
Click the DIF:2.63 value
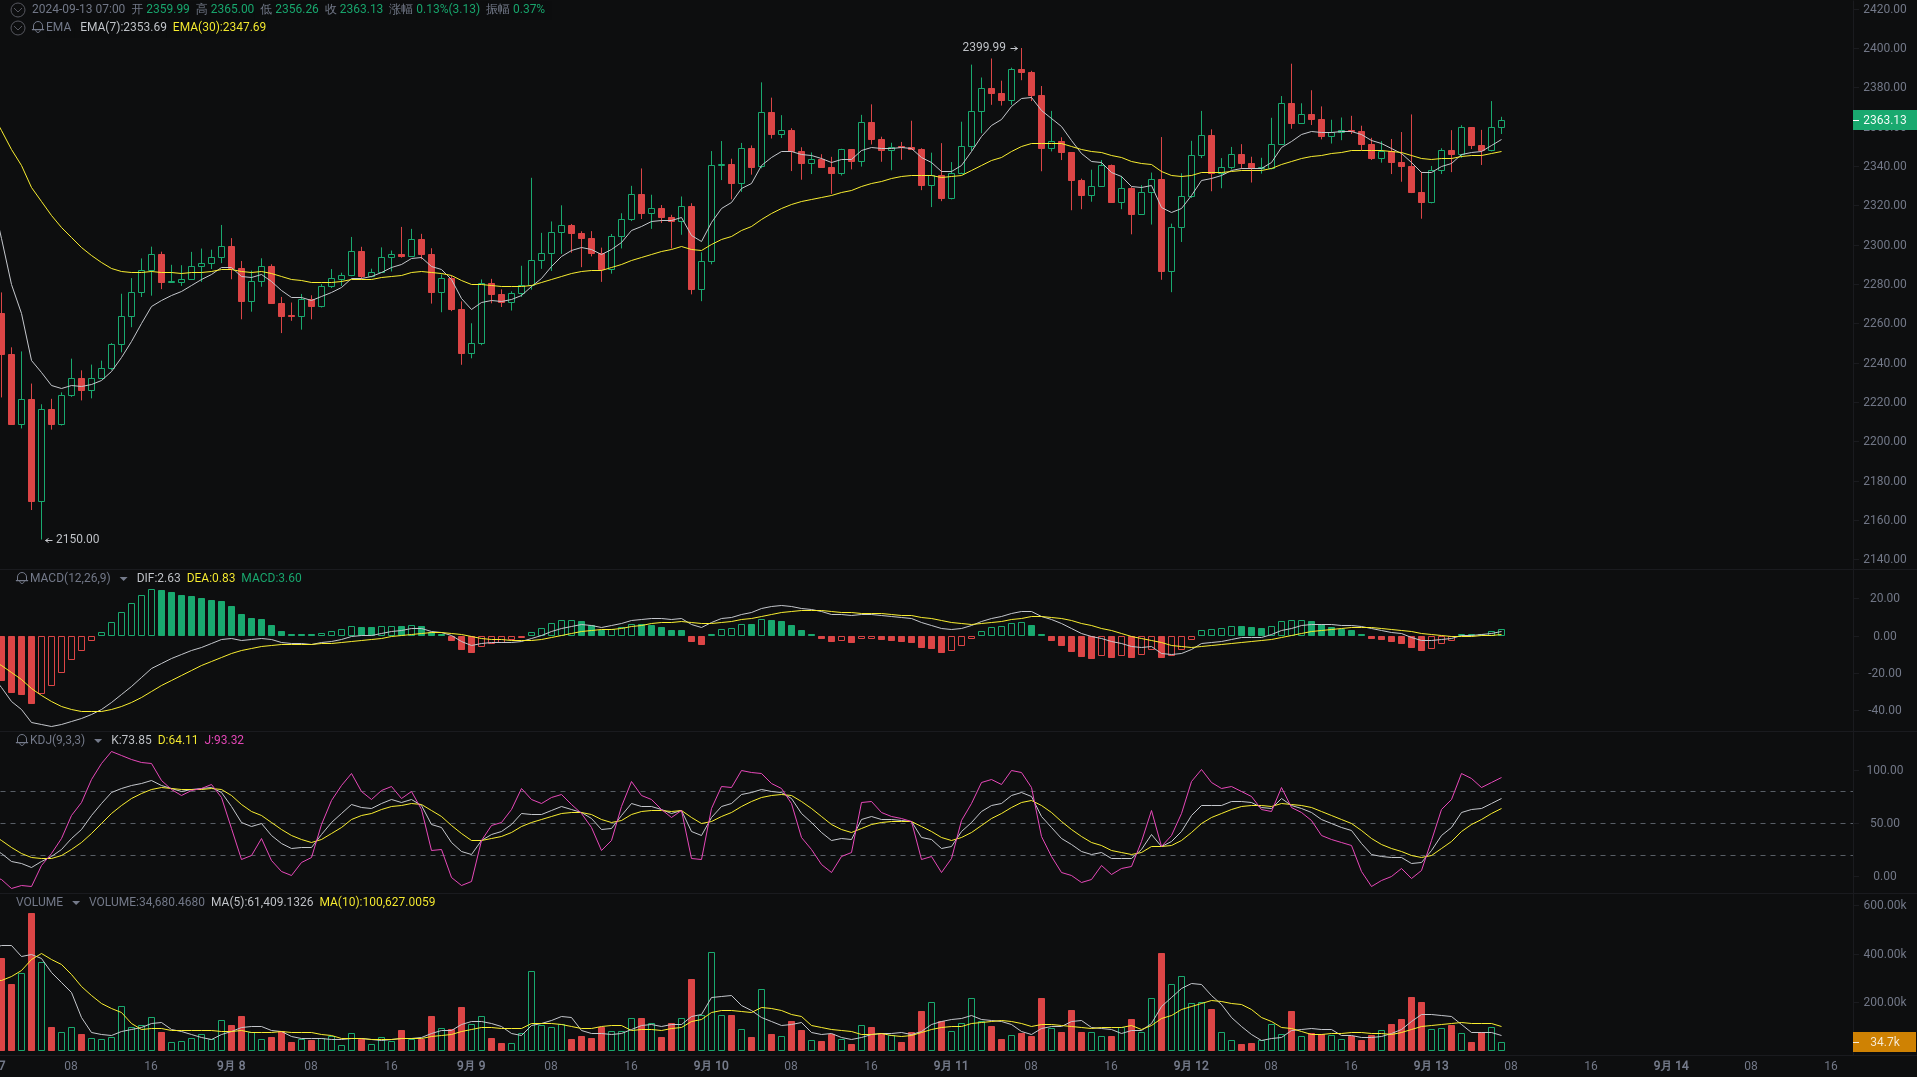coord(159,578)
